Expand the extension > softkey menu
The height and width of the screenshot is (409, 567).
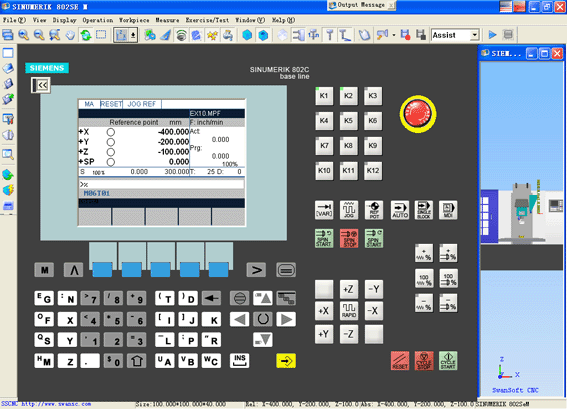(x=256, y=270)
